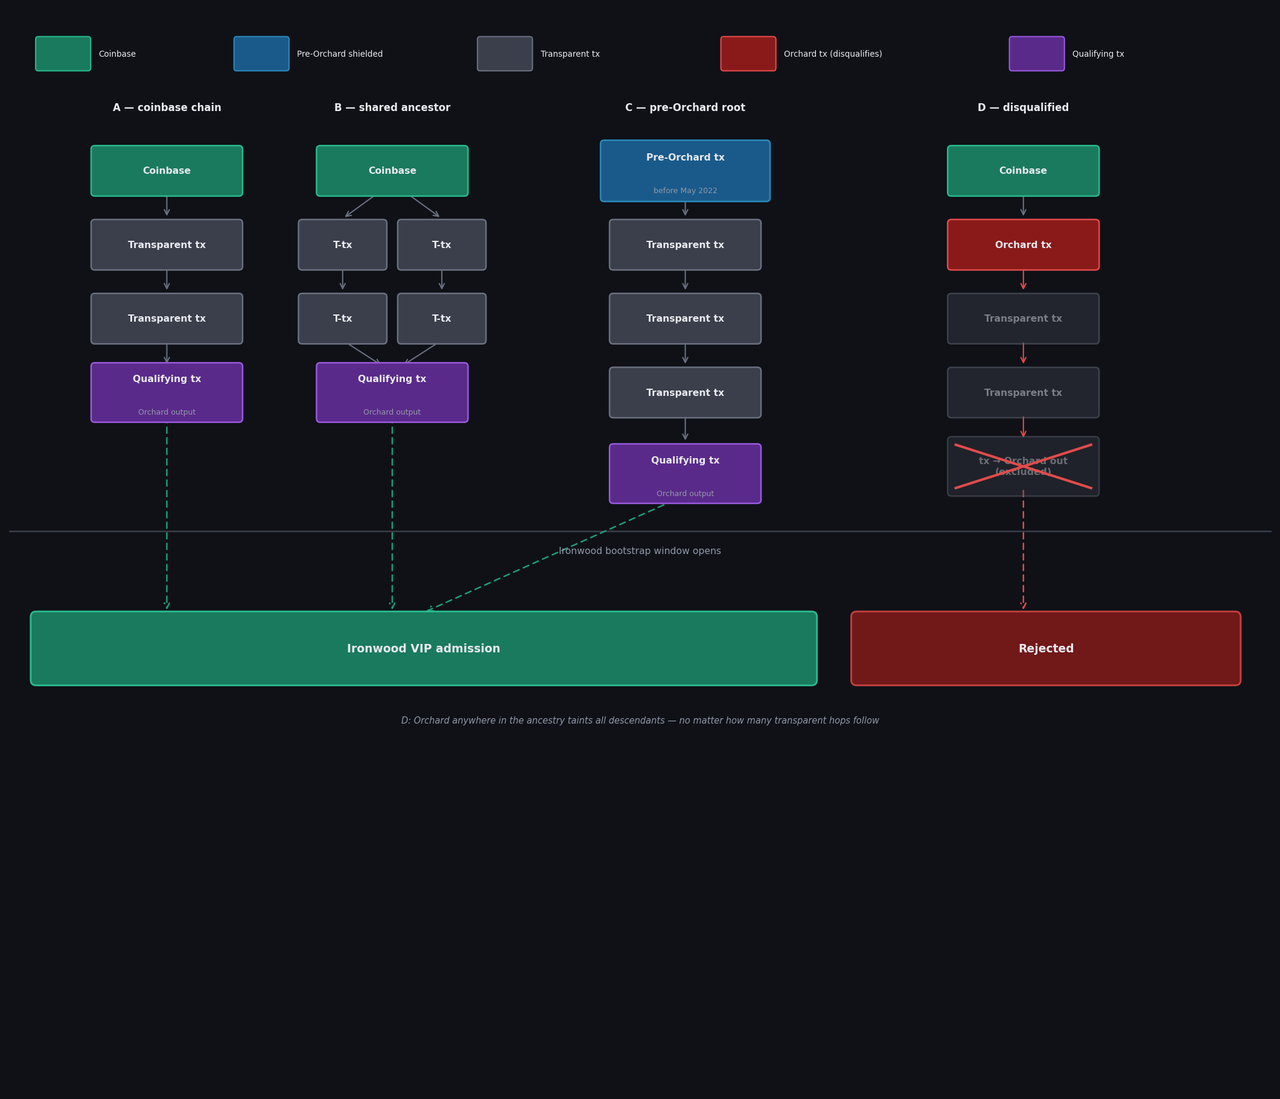The image size is (1280, 1099).
Task: Click 'Orchard output' sublabel in chain C
Action: 685,494
